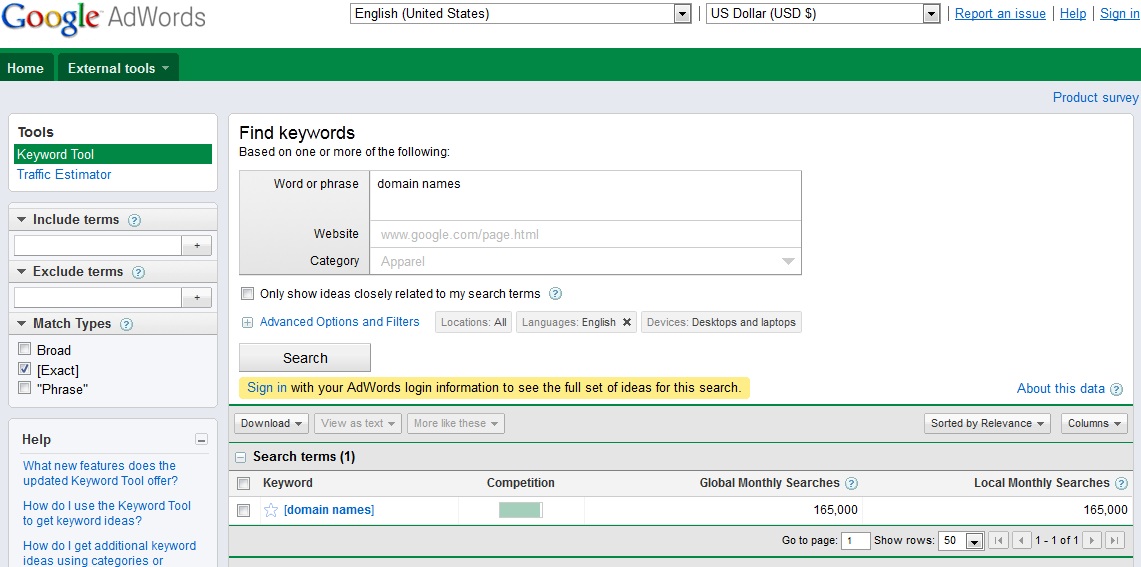The image size is (1141, 567).
Task: Click competition bar for [domain names]
Action: coord(521,510)
